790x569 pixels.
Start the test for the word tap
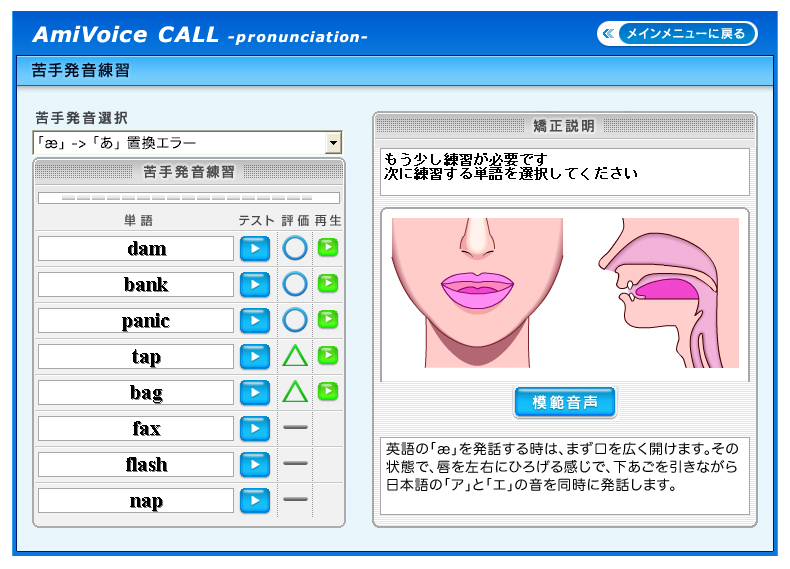(255, 356)
